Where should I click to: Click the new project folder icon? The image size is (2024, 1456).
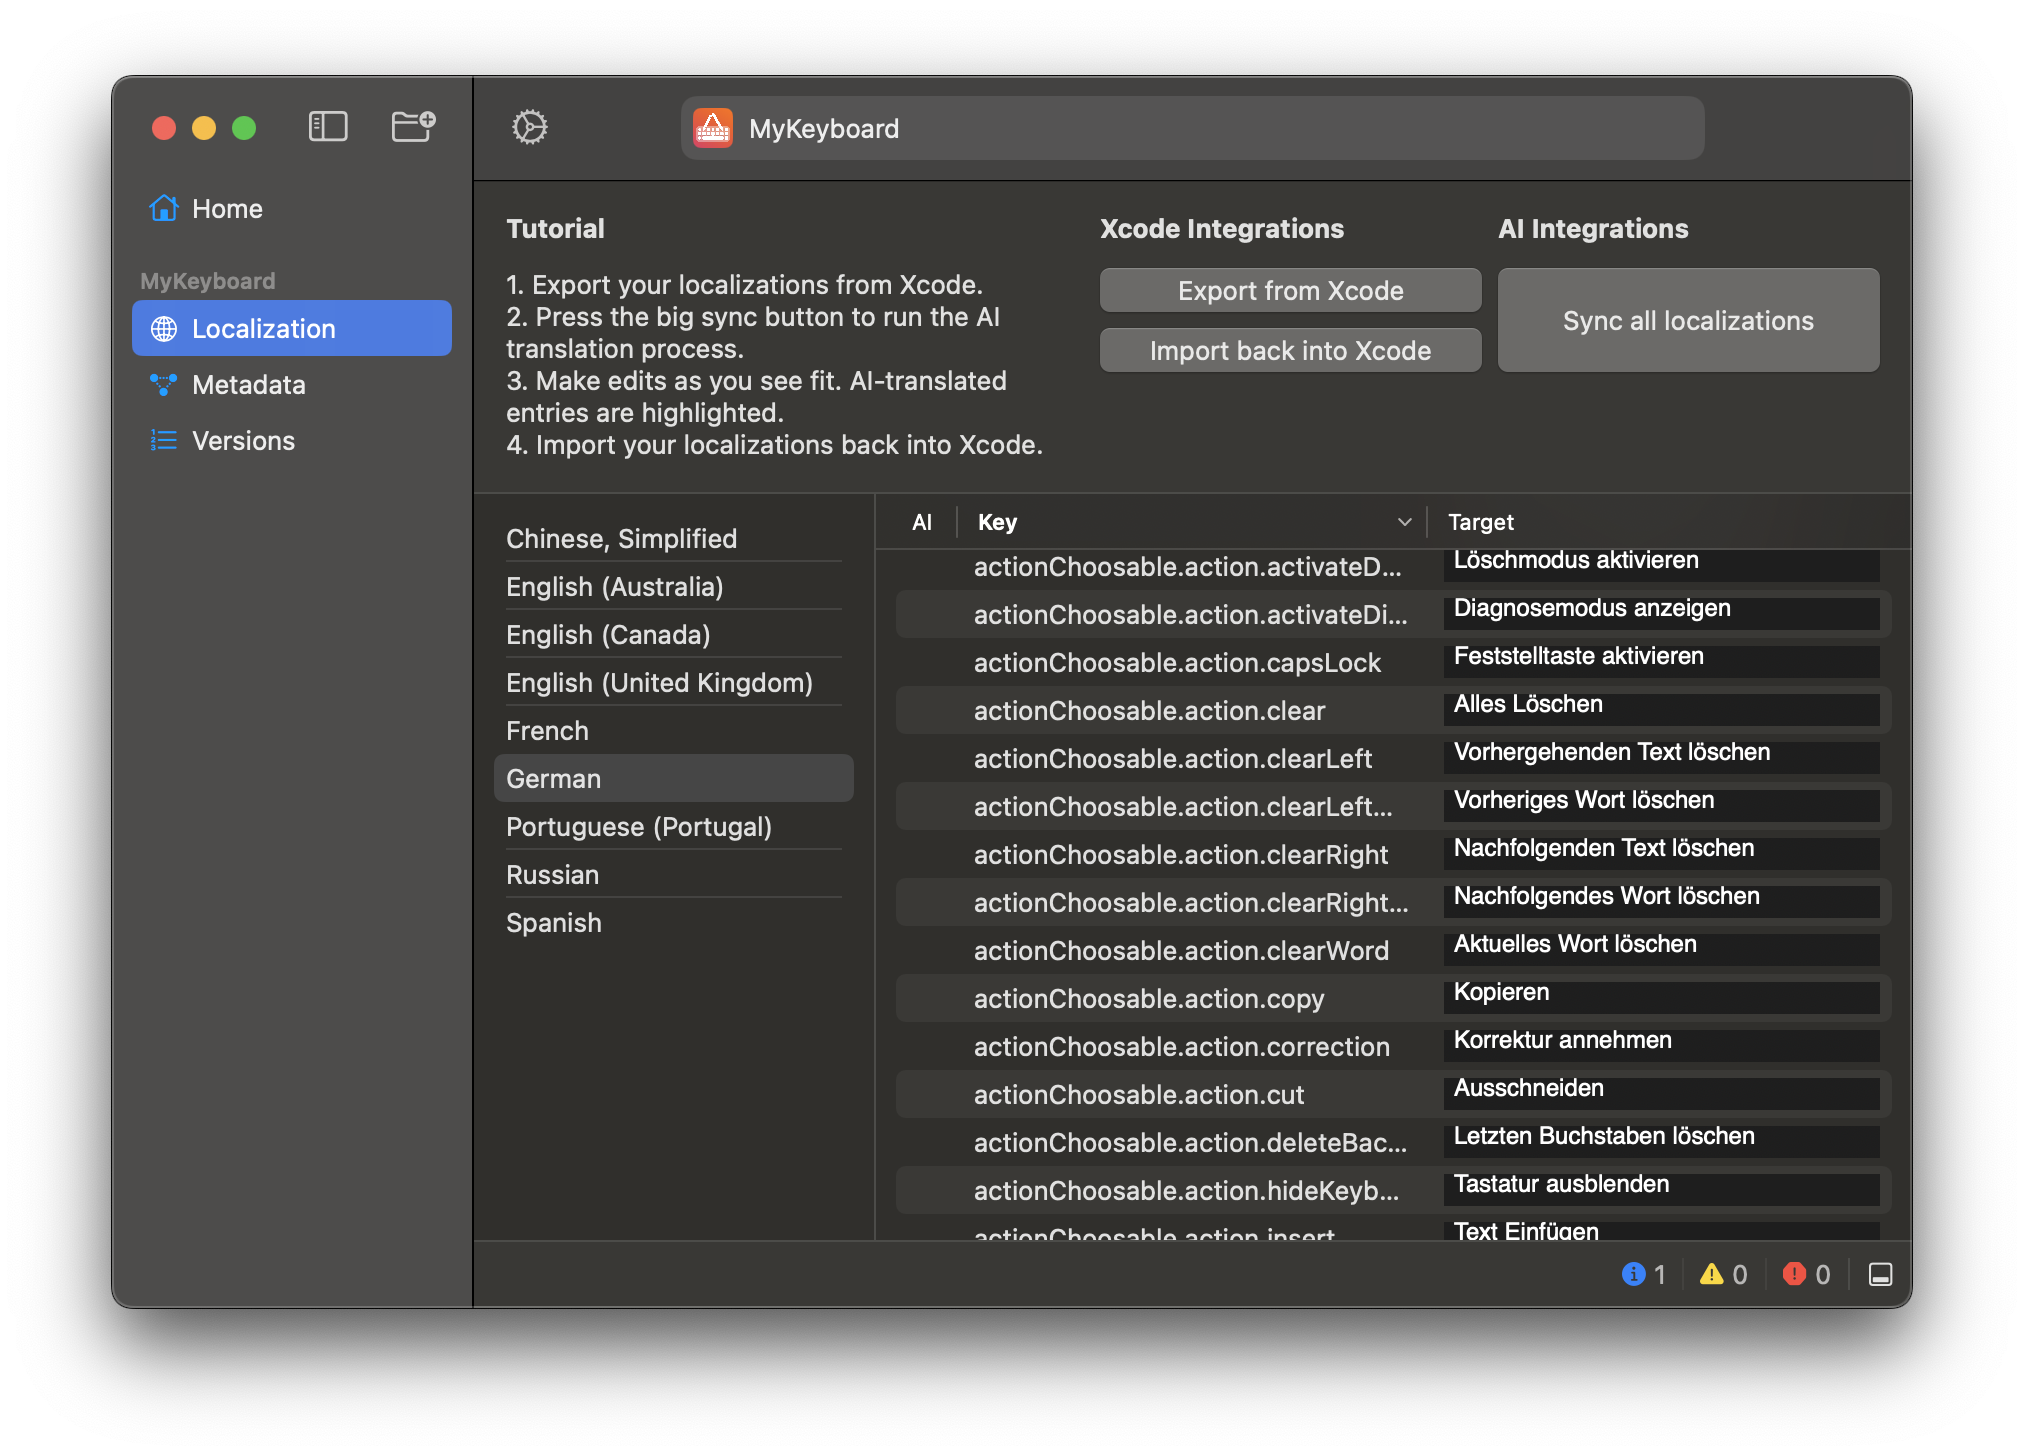pos(412,127)
